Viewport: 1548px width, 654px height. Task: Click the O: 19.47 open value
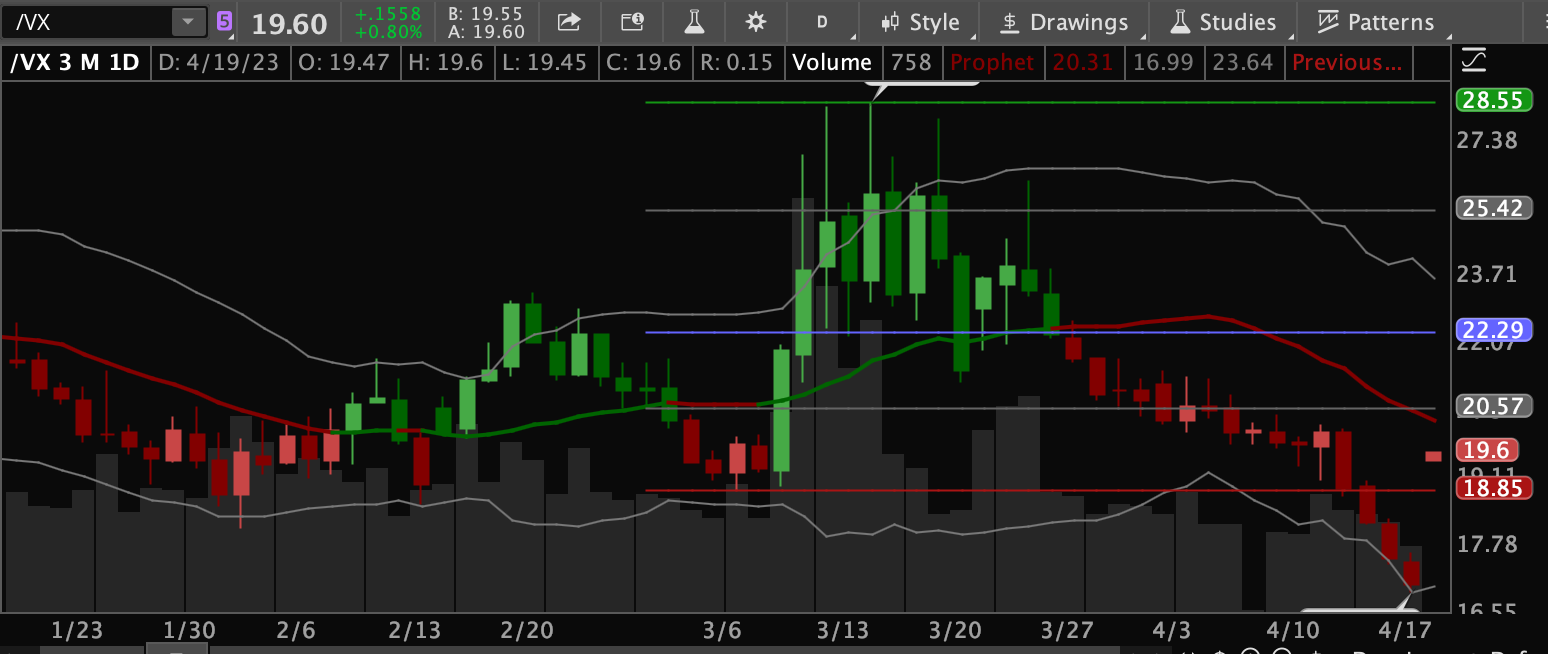point(345,63)
